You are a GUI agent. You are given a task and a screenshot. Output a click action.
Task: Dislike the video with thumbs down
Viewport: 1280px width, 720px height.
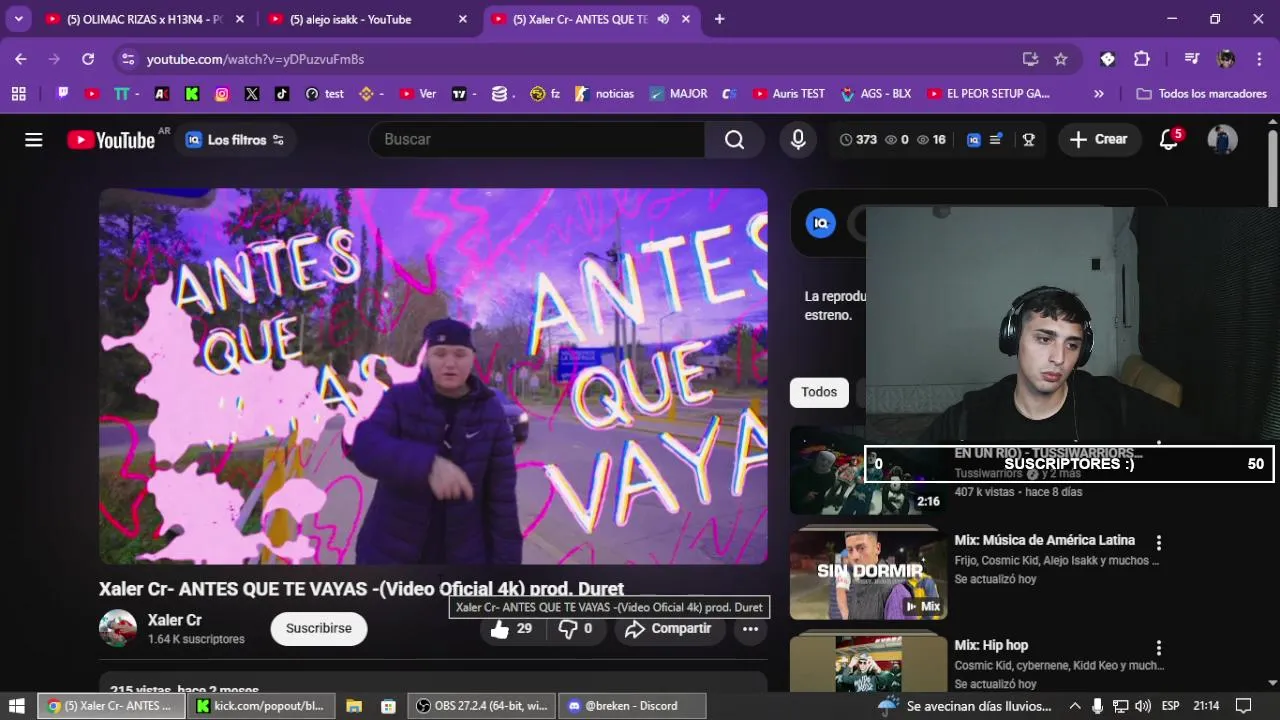(x=575, y=629)
